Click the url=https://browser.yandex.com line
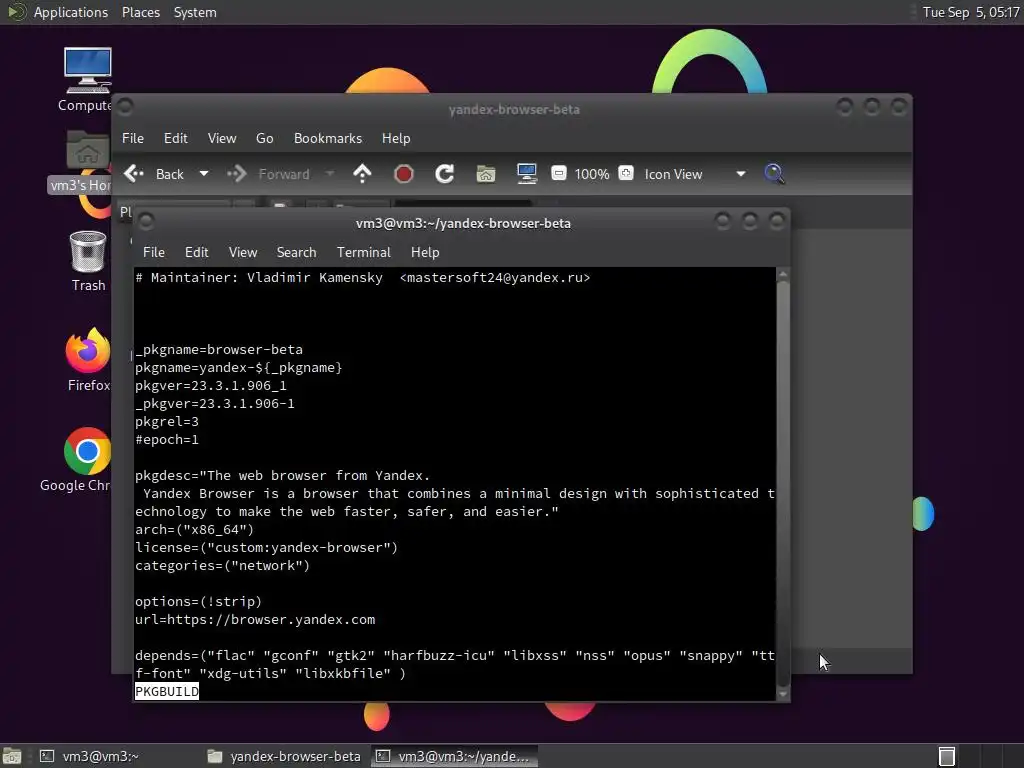 point(255,620)
